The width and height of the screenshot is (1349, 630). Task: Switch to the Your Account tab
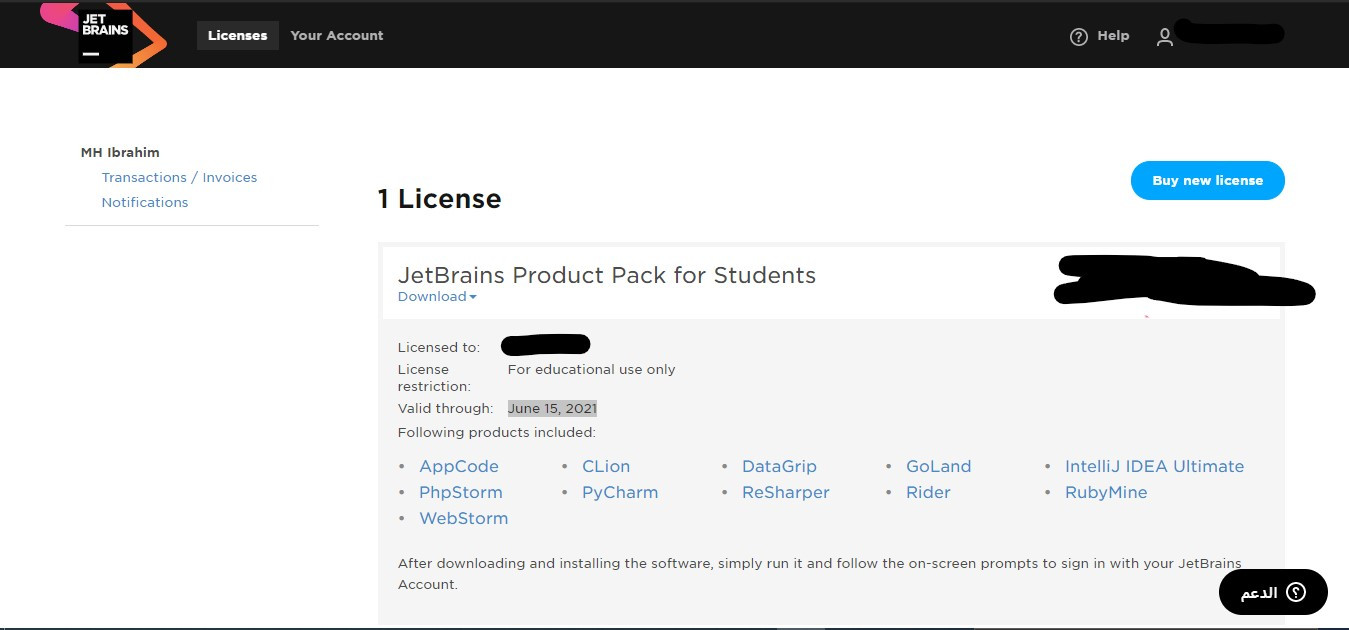[336, 35]
